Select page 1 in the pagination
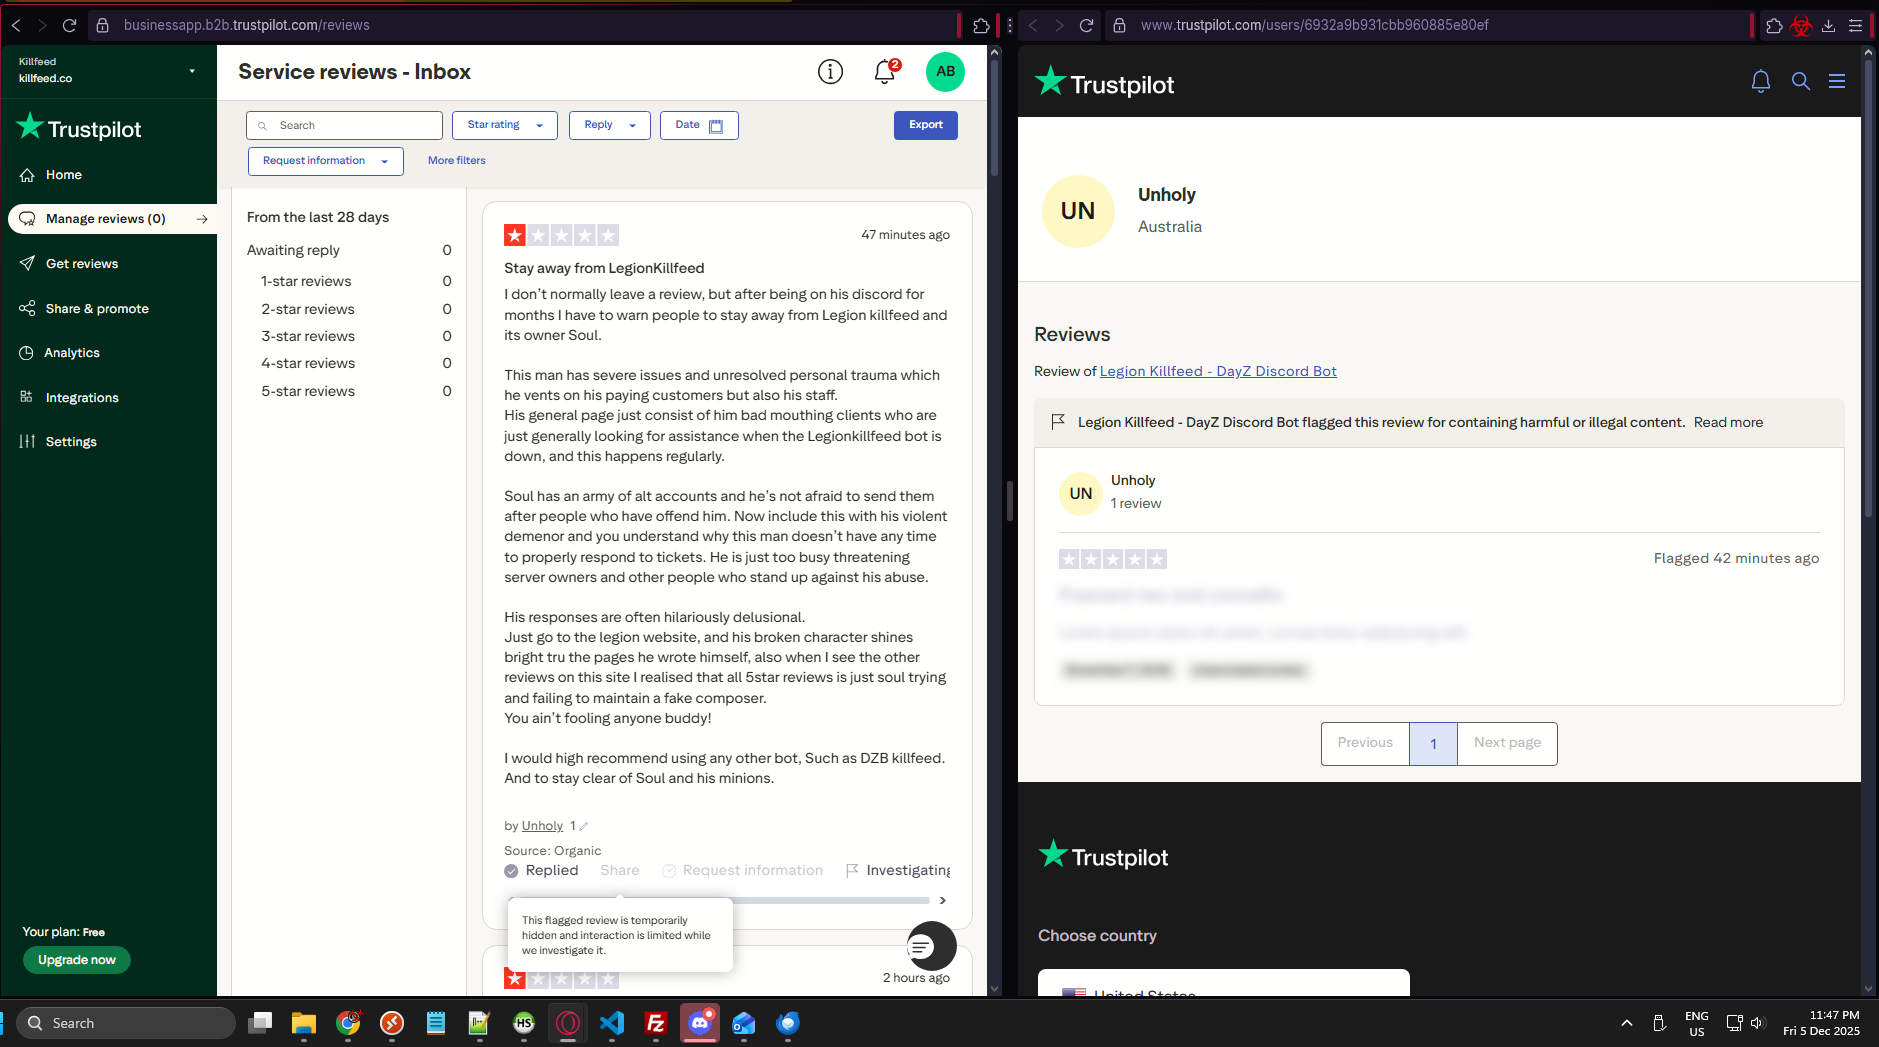This screenshot has width=1879, height=1047. (x=1433, y=743)
